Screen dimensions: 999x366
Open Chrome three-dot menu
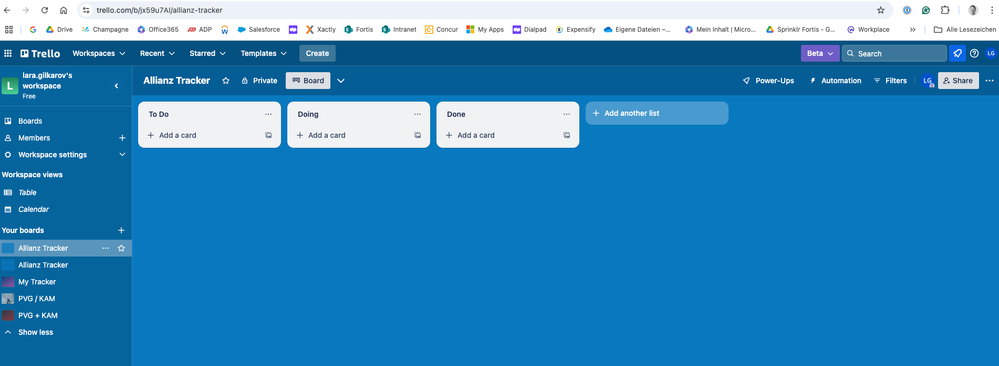991,10
